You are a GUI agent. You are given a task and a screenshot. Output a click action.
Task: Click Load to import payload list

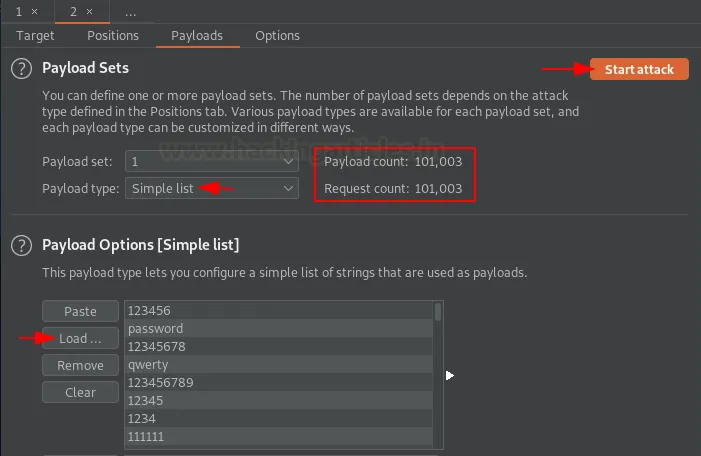(x=80, y=339)
